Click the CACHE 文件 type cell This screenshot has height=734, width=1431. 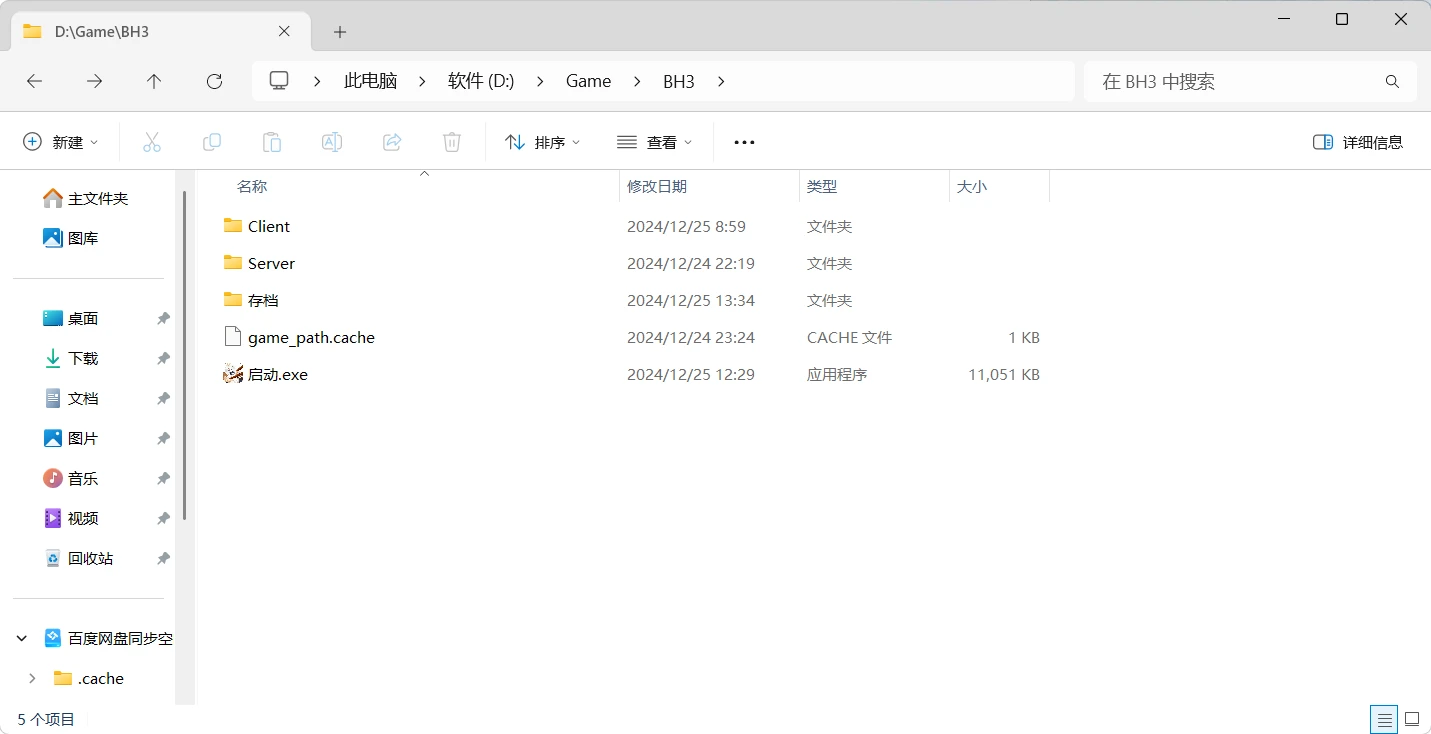click(849, 337)
